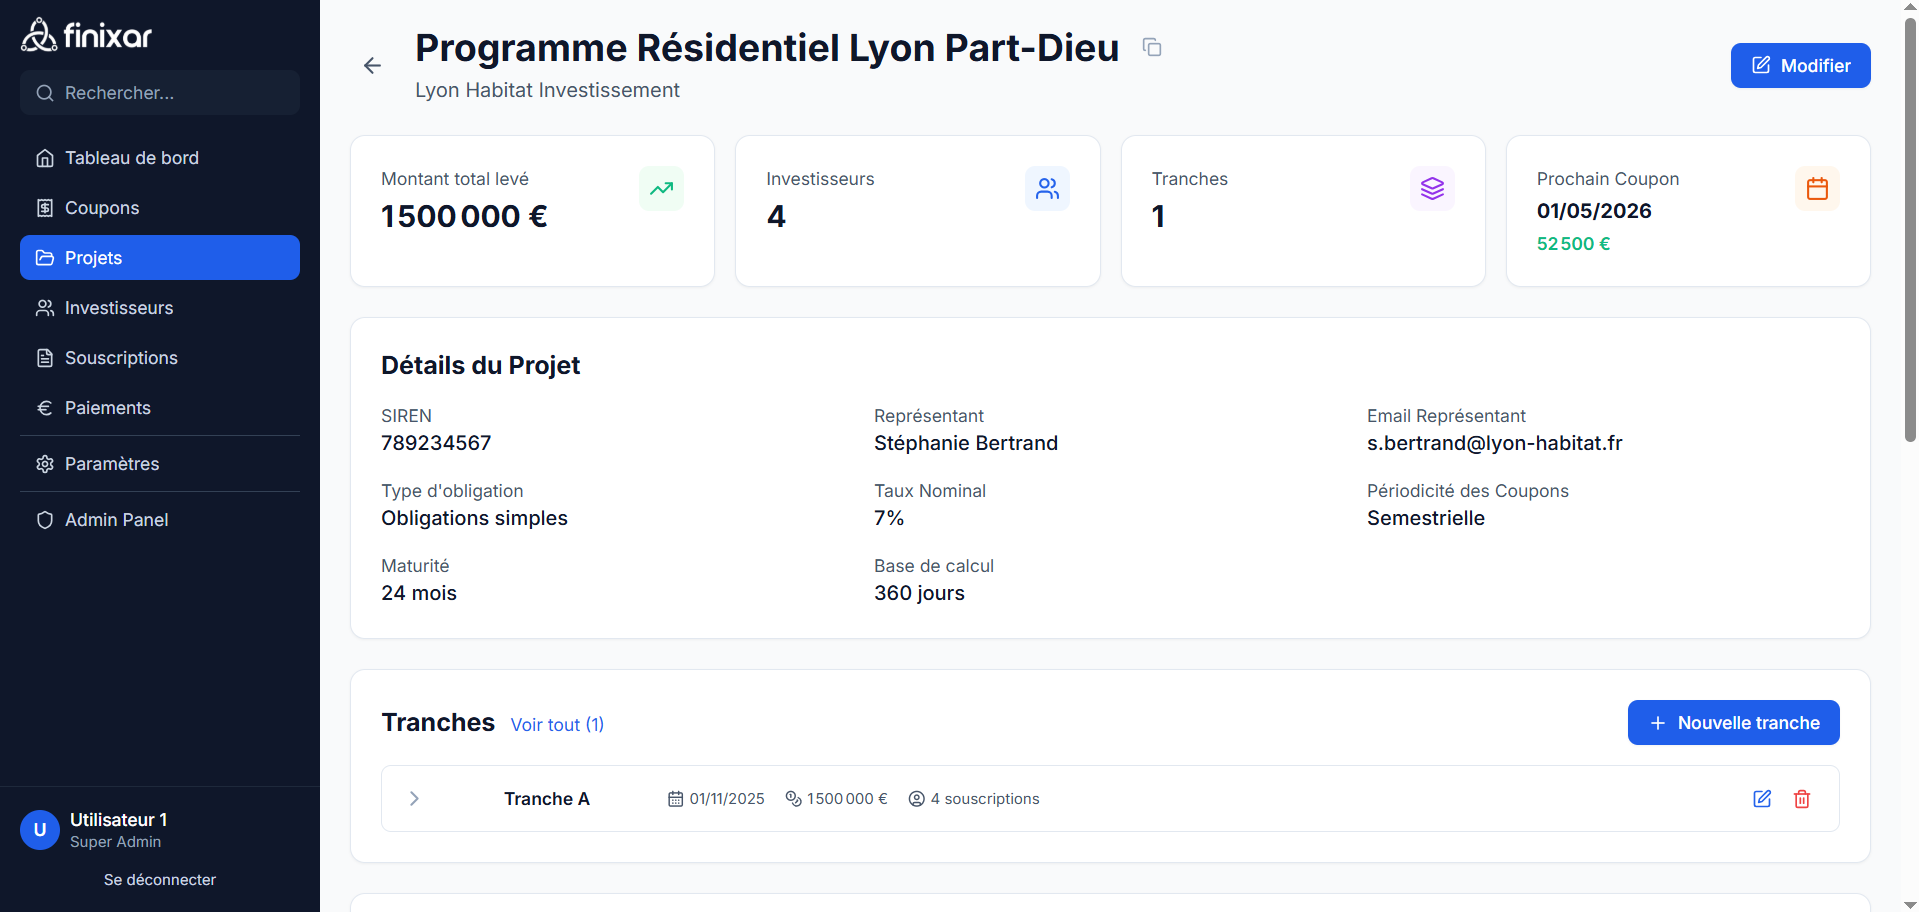Screen dimensions: 1919x912
Task: Copy the project name using copy icon
Action: (x=1151, y=47)
